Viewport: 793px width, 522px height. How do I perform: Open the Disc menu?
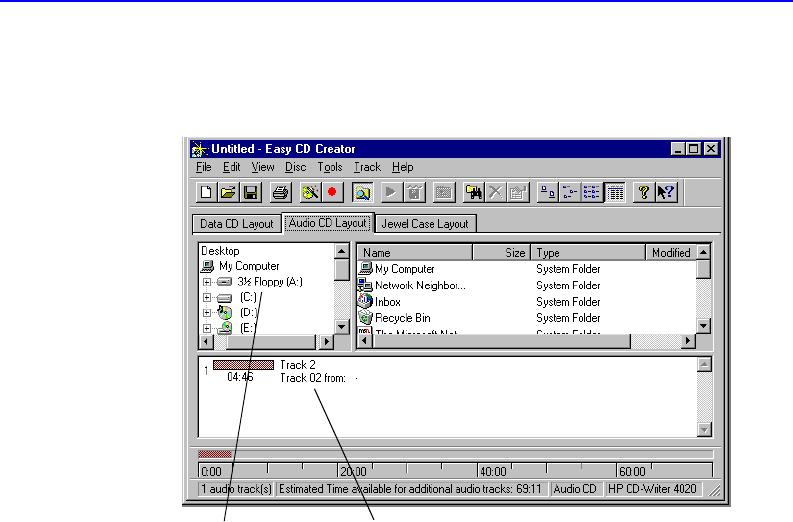point(295,167)
